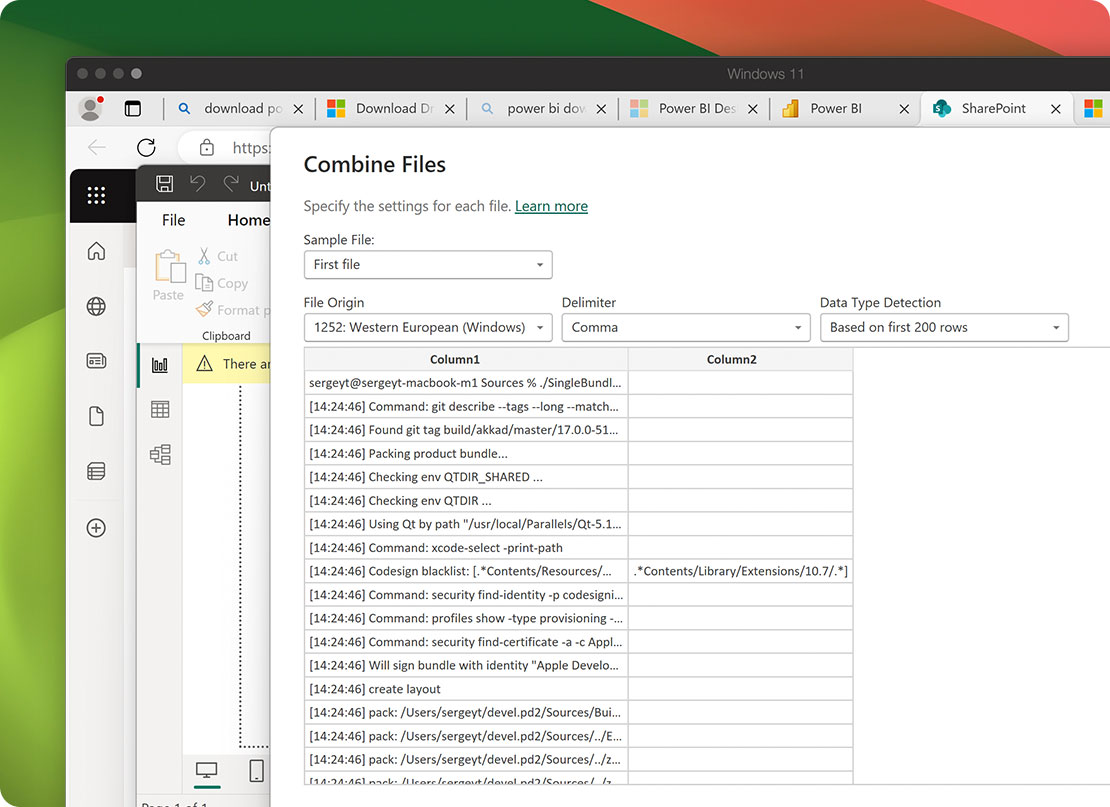Click the globe icon in left sidebar
Image resolution: width=1110 pixels, height=807 pixels.
(x=96, y=307)
